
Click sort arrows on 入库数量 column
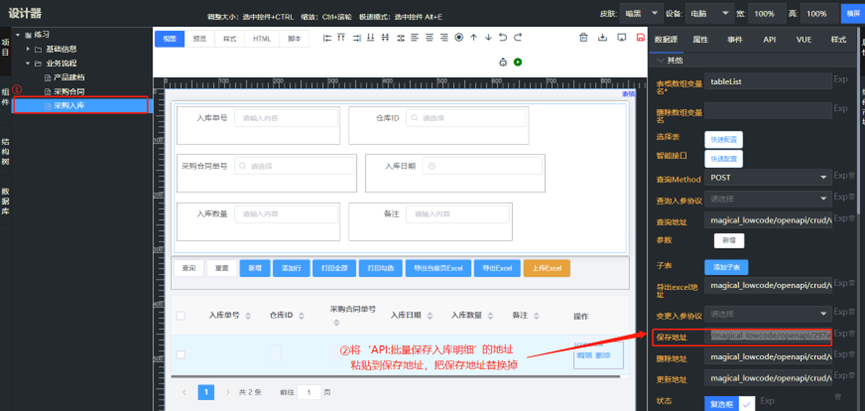click(x=491, y=316)
